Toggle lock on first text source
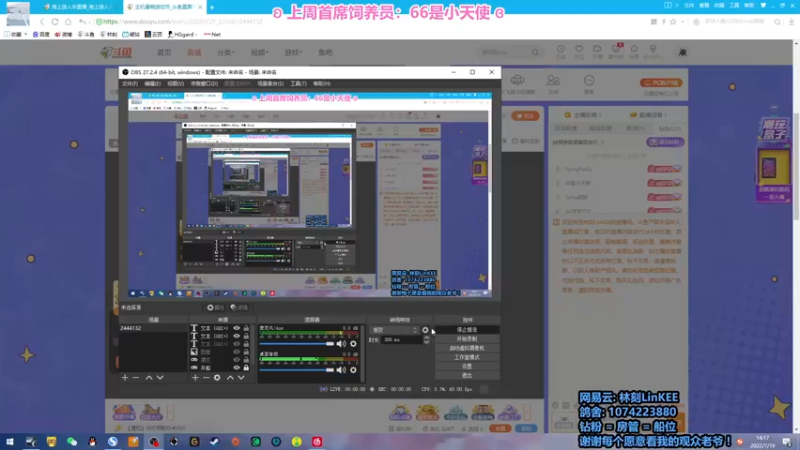Image resolution: width=800 pixels, height=450 pixels. [246, 328]
